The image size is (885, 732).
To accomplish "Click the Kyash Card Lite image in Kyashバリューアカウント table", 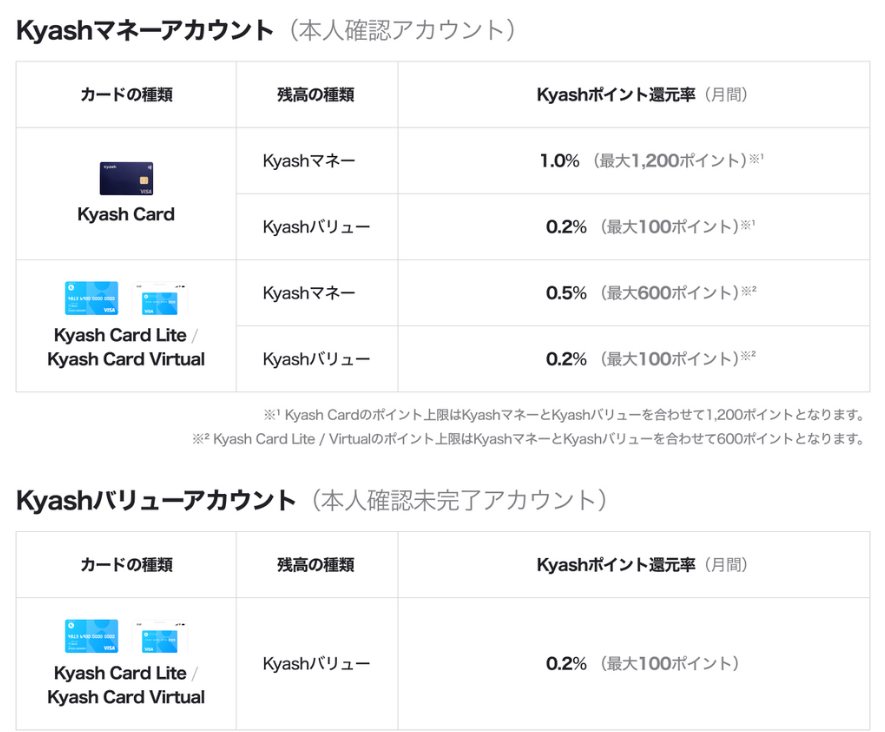I will coord(91,637).
